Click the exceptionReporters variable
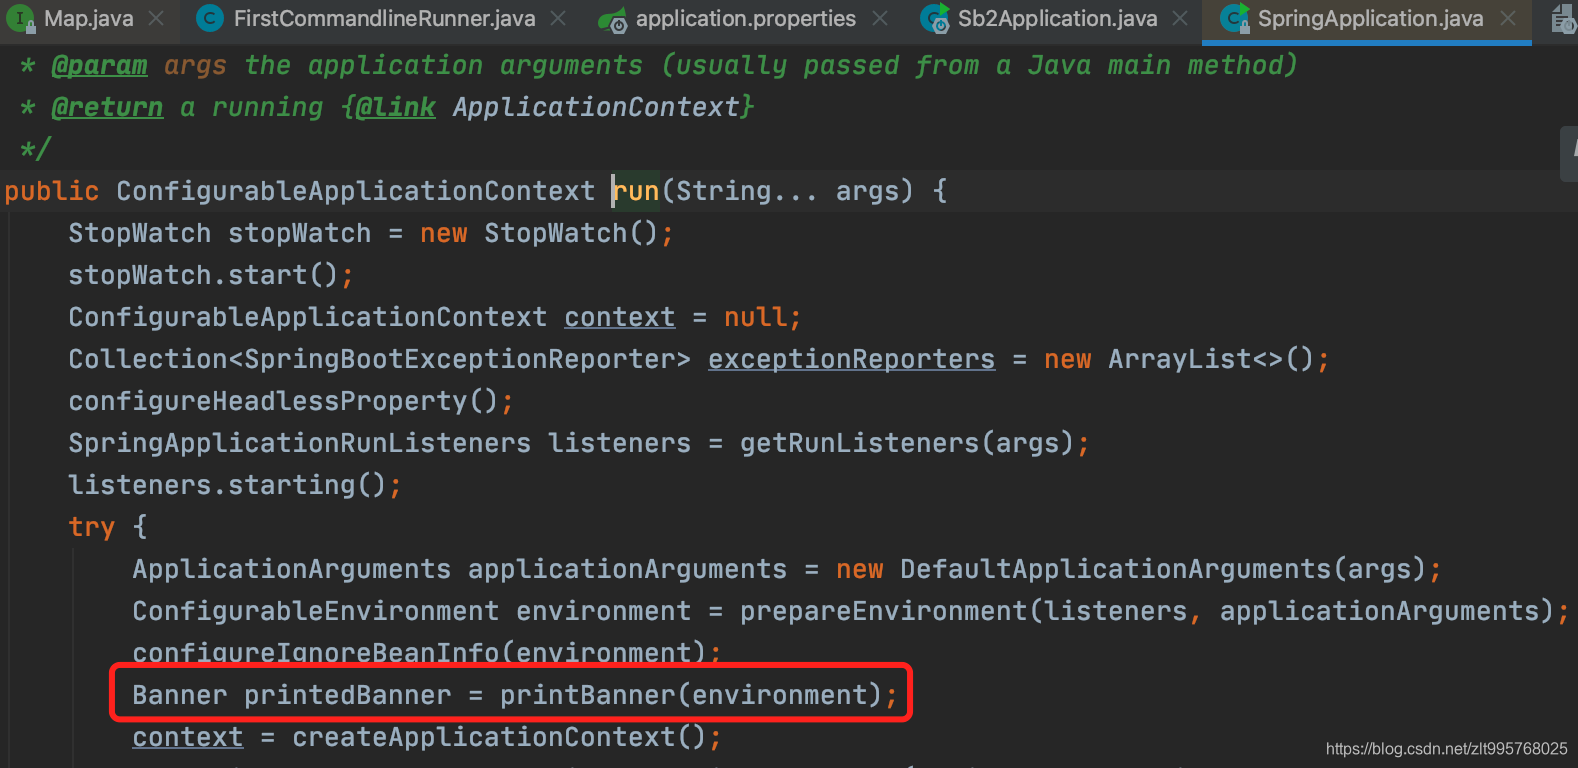 pos(852,359)
